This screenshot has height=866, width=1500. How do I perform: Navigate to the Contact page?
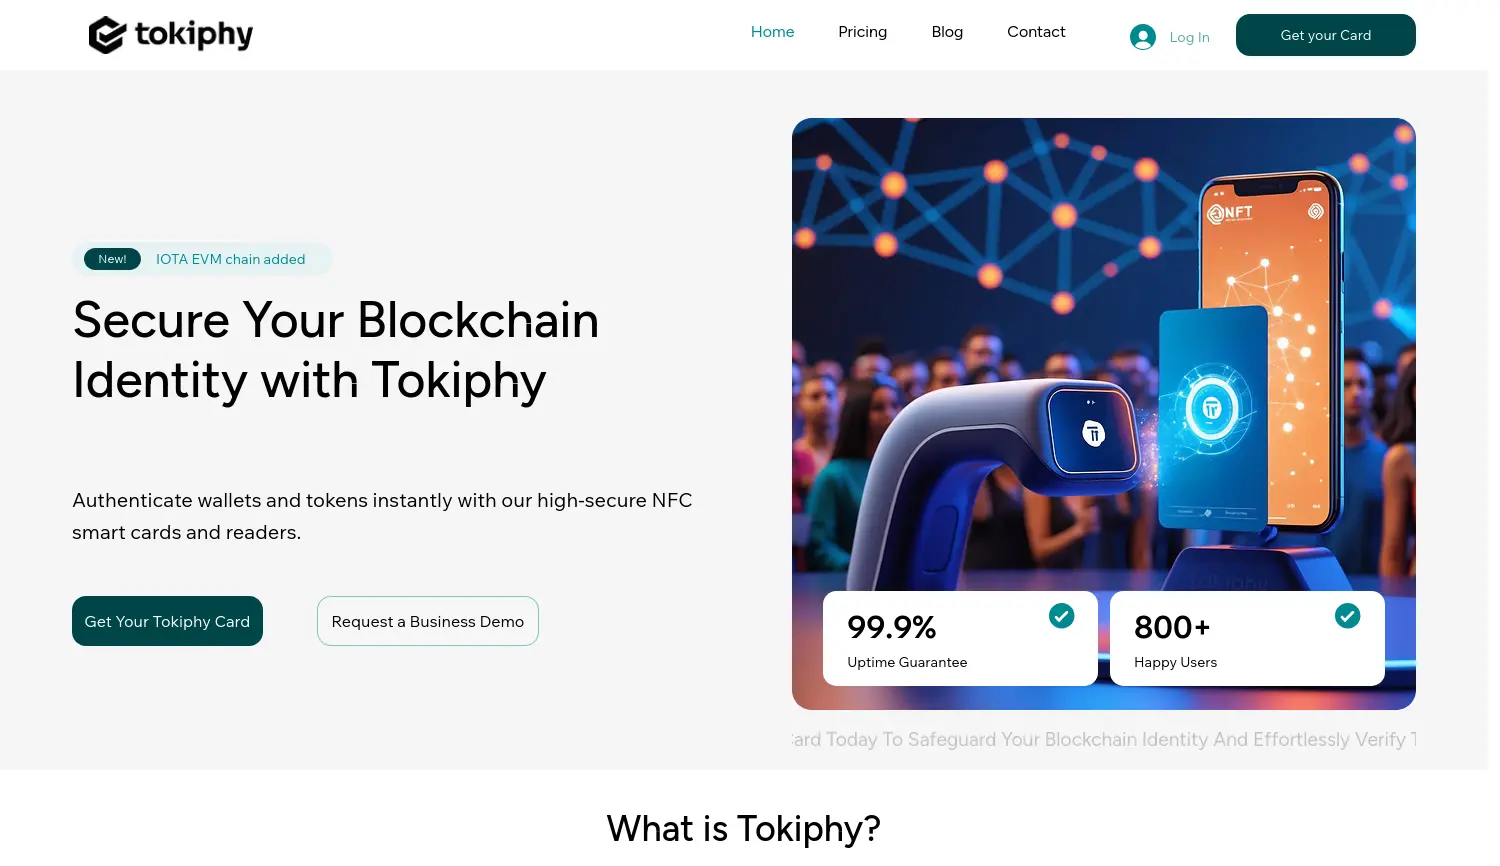1036,32
